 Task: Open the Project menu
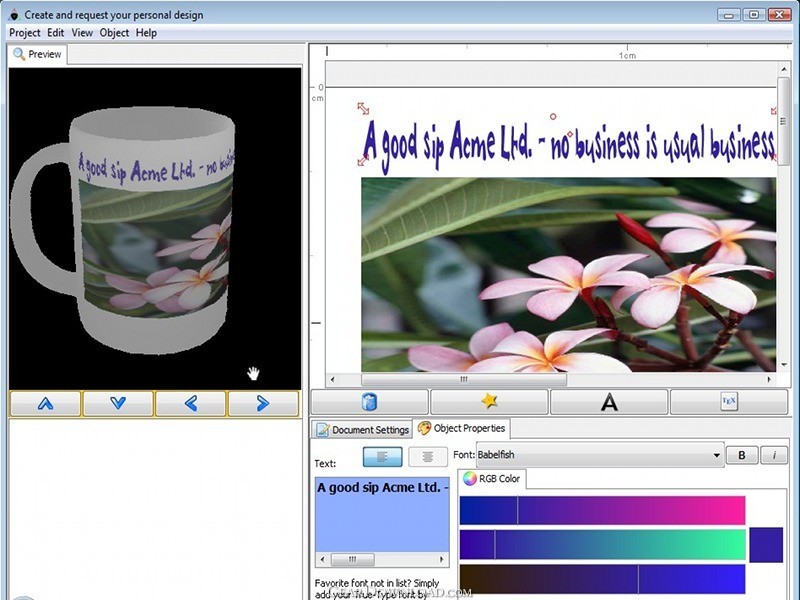point(24,33)
